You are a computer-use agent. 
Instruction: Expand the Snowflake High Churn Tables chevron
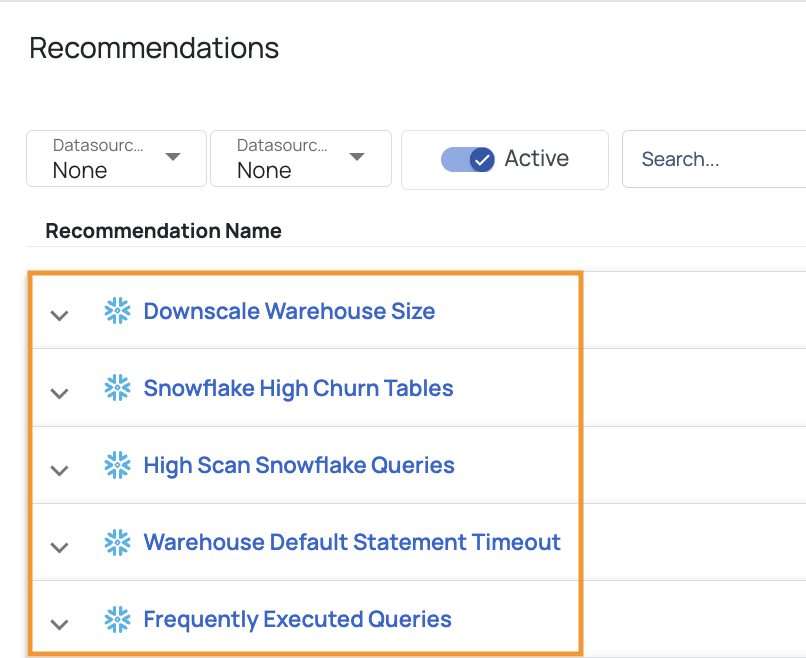pyautogui.click(x=60, y=393)
